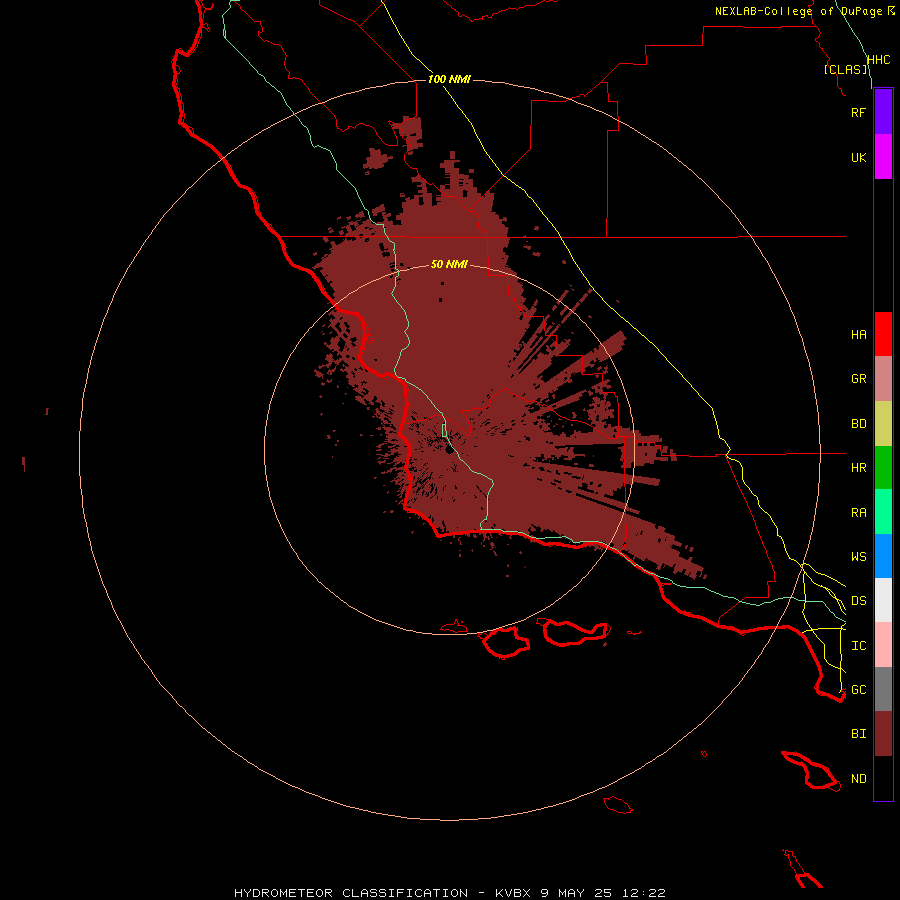Screen dimensions: 900x900
Task: Click the NEXLAB-College of DuPage credit text
Action: [798, 11]
